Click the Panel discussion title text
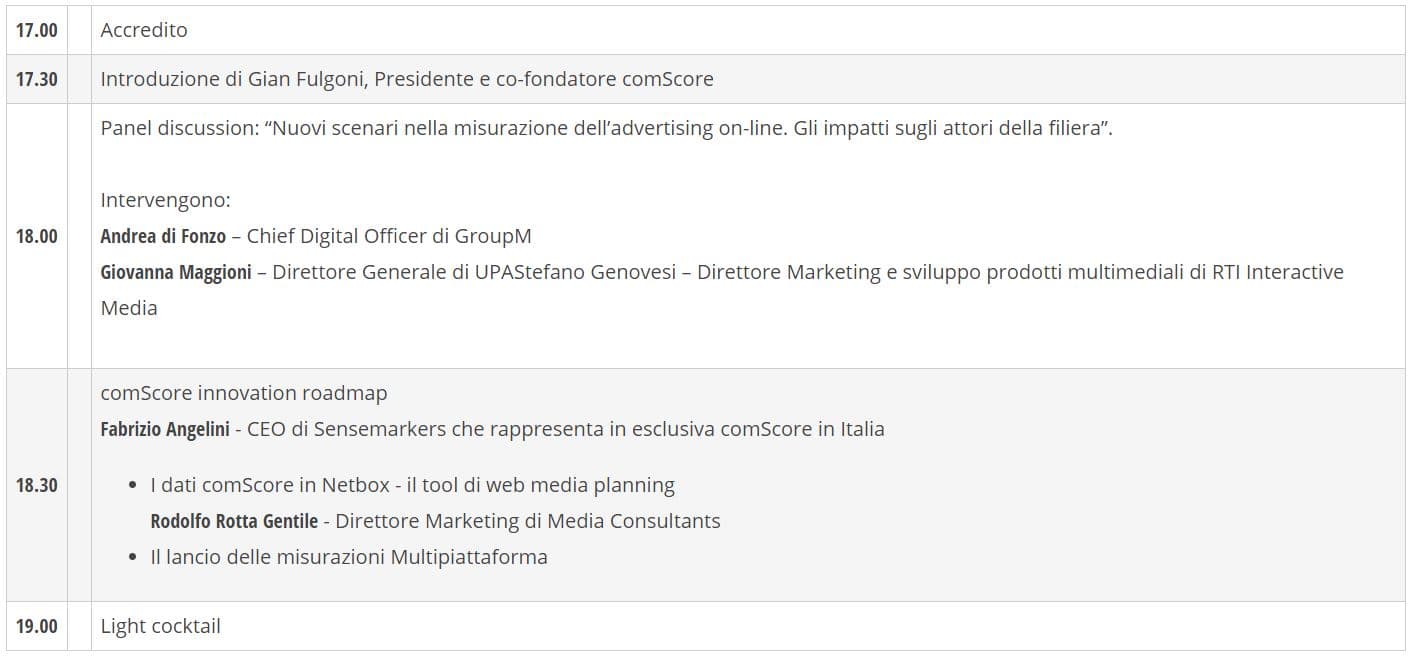 click(606, 129)
